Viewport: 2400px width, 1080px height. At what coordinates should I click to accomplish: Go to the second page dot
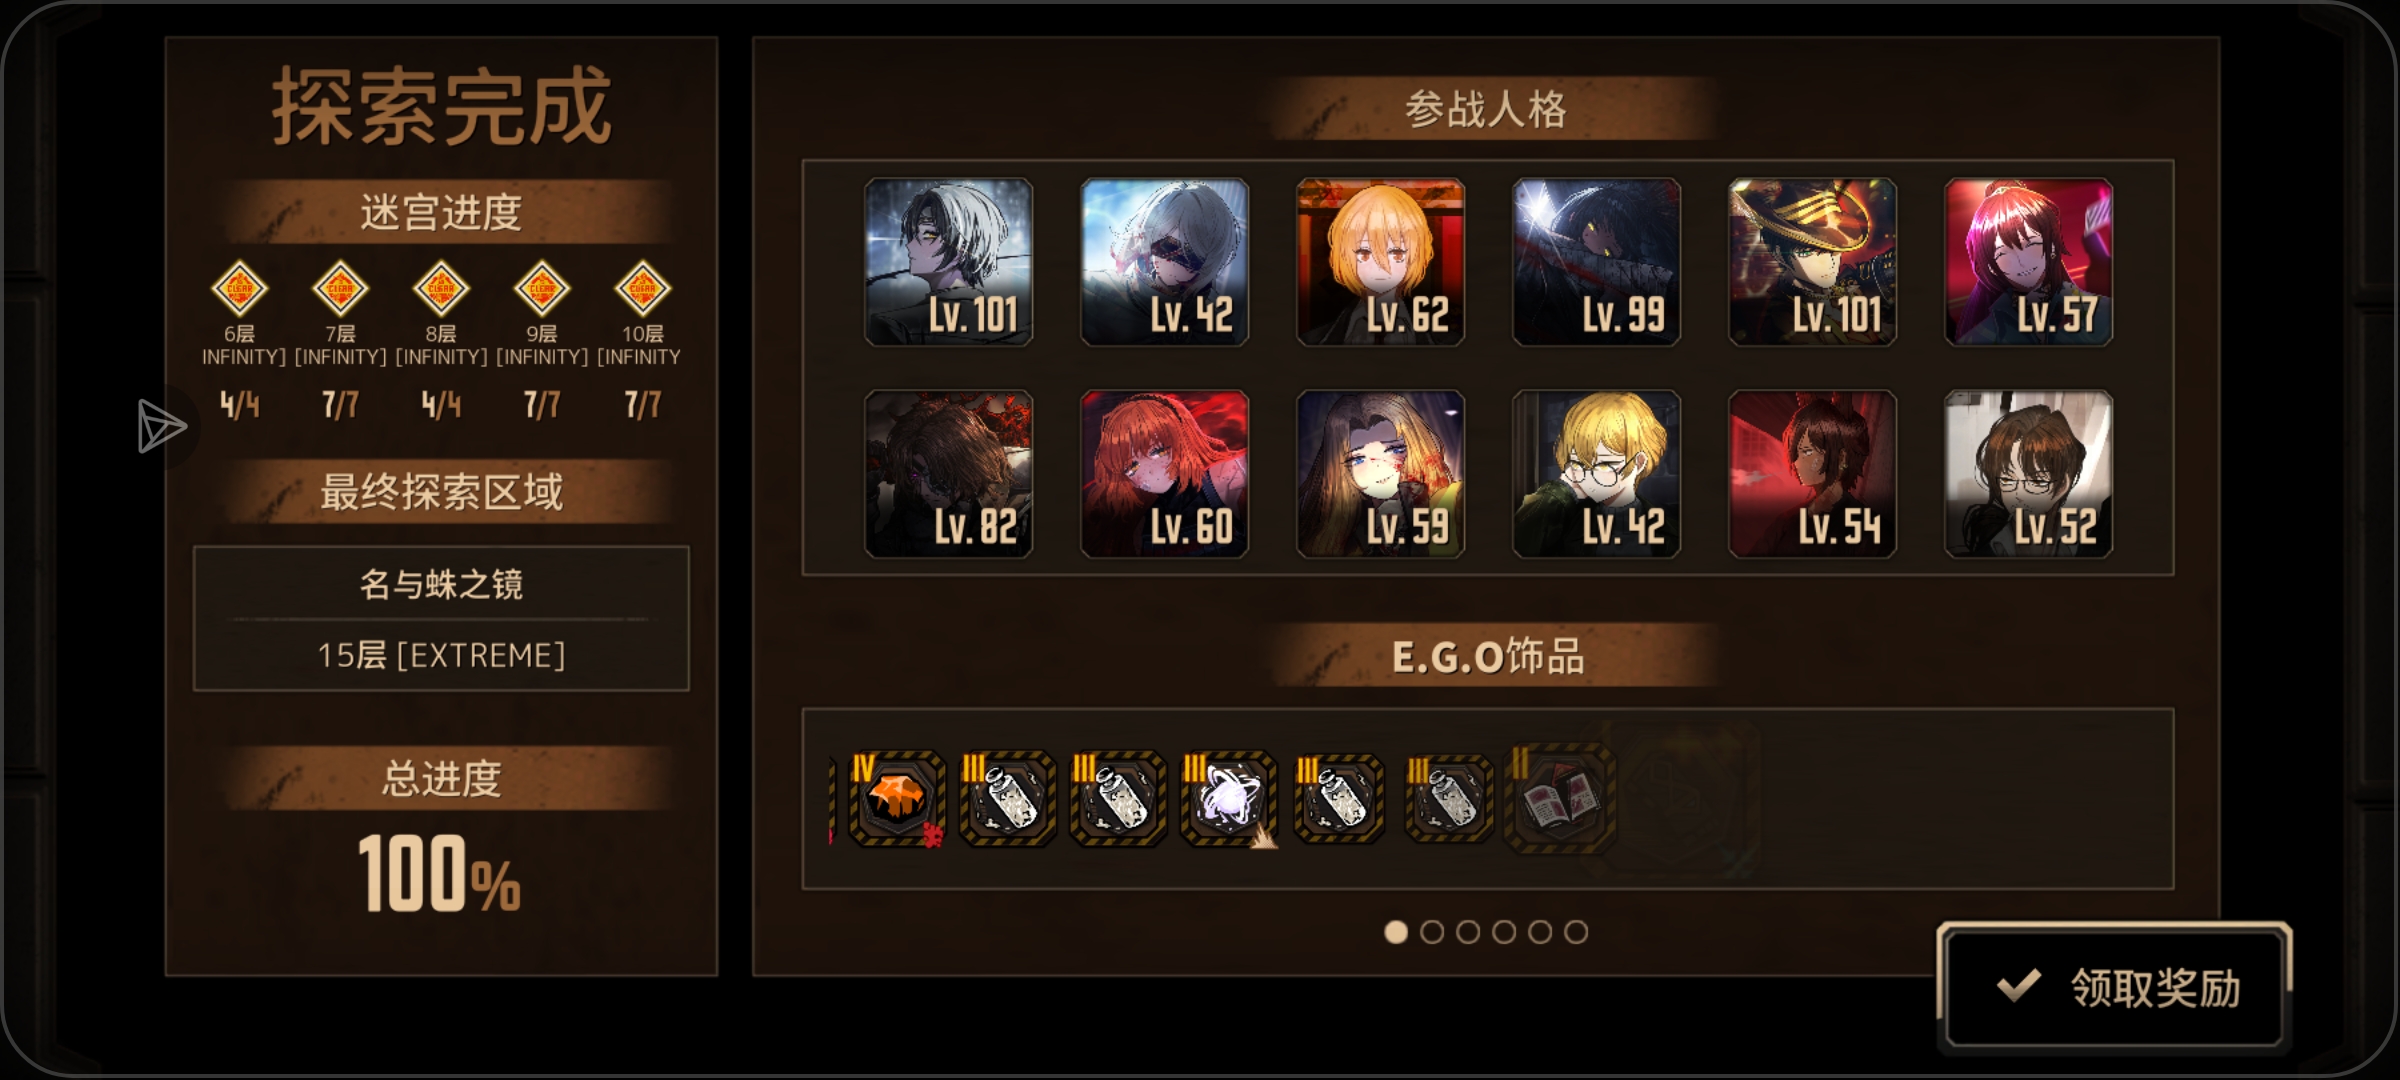click(1432, 932)
